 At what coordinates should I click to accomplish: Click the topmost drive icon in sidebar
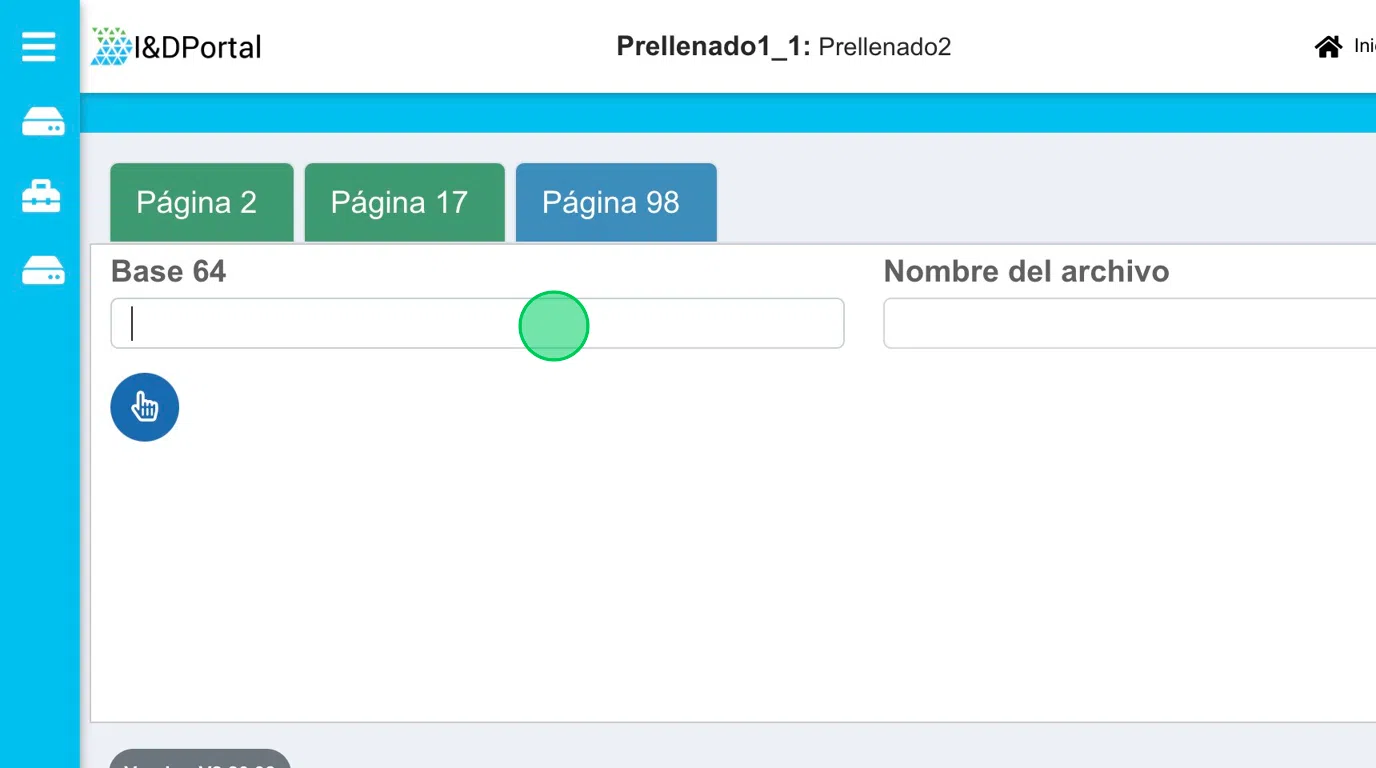coord(43,122)
